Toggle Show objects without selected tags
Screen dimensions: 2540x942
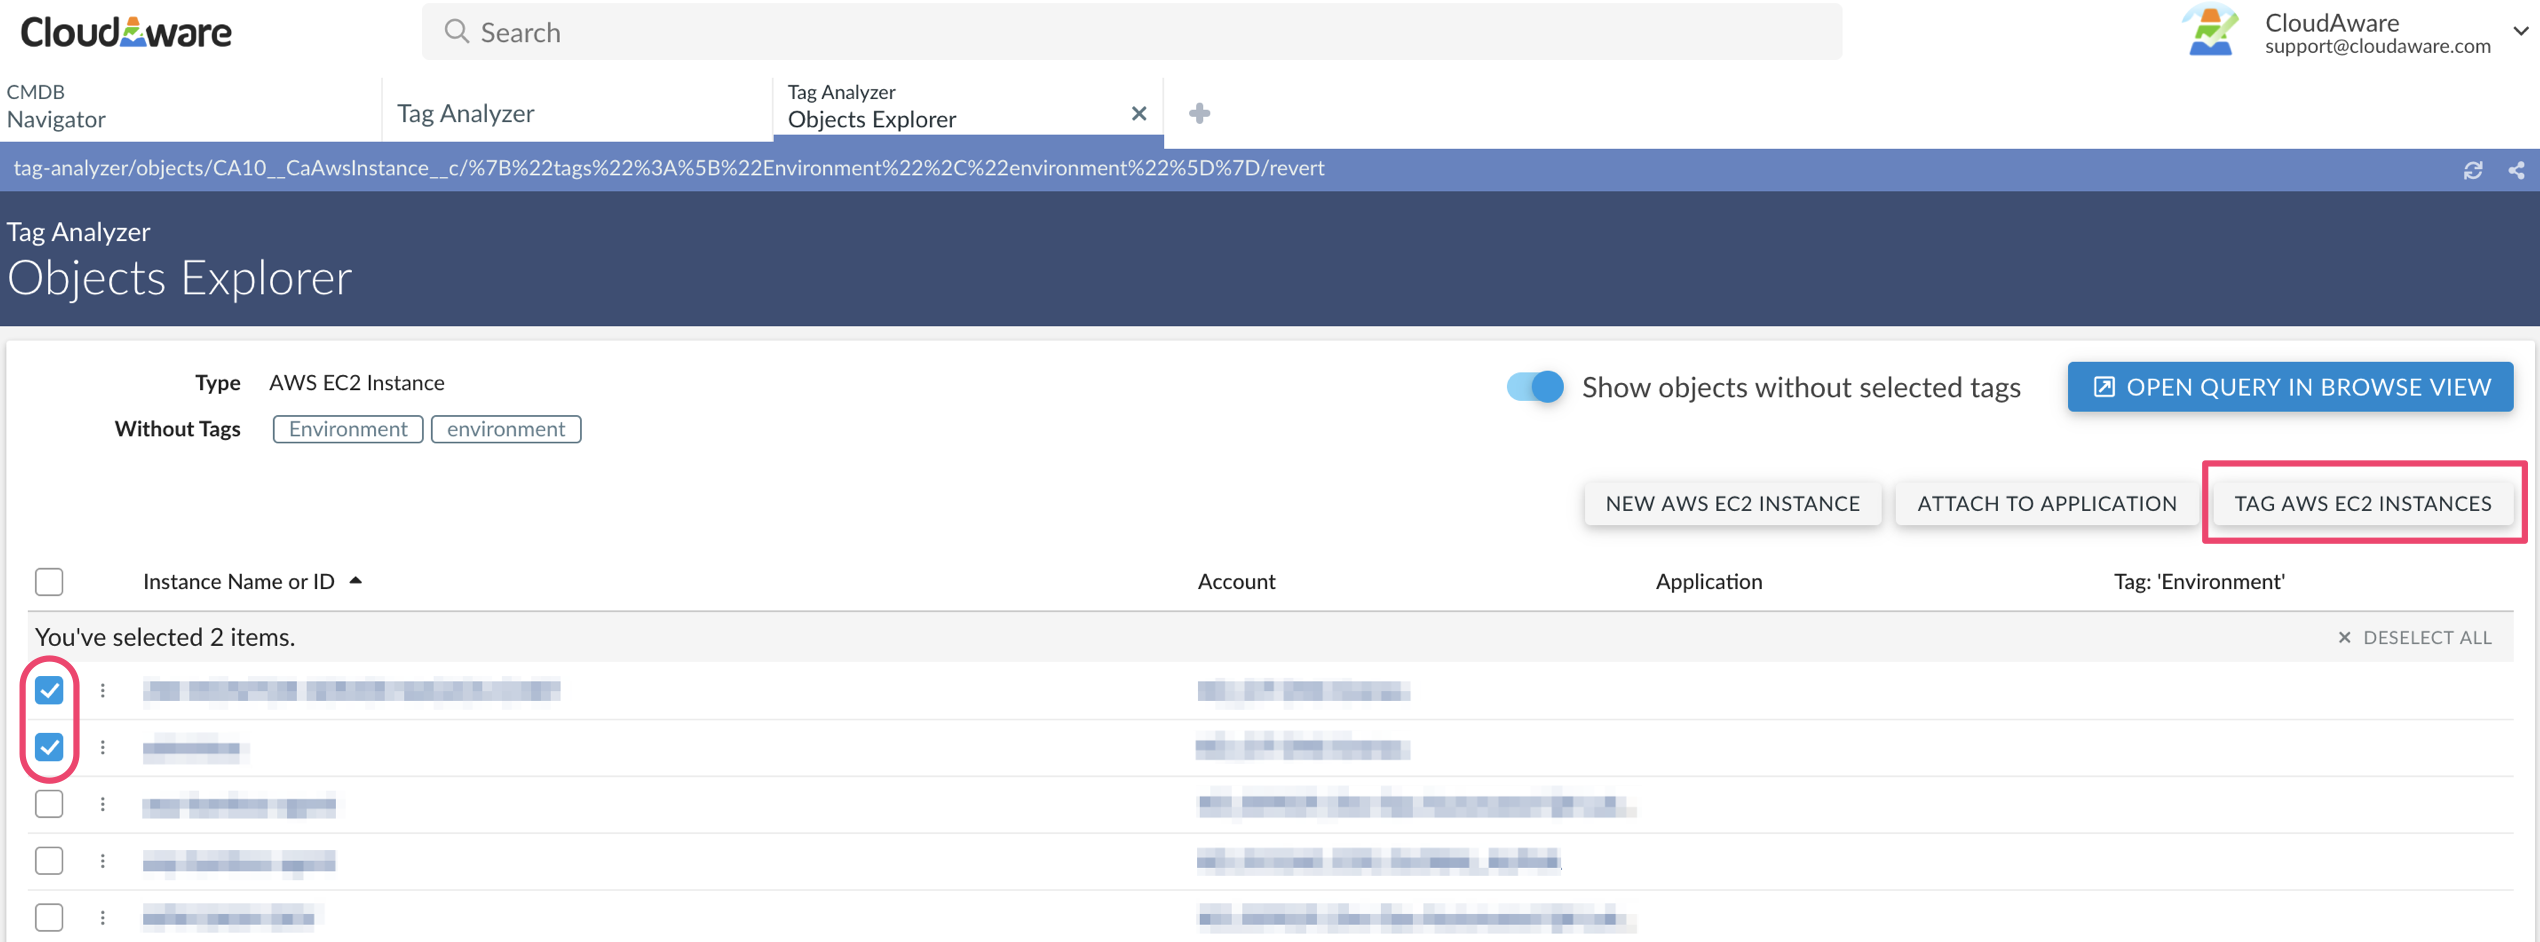point(1535,387)
